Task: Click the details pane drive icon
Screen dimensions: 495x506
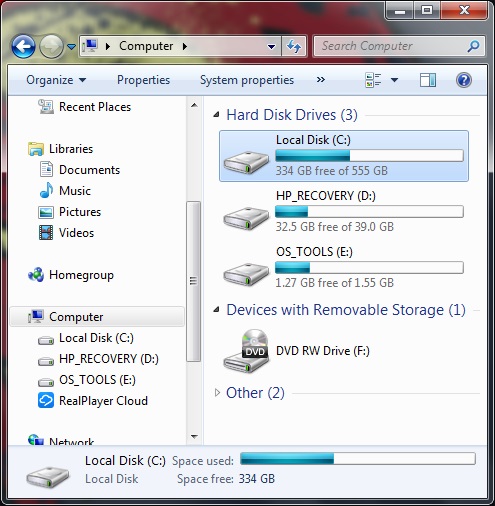Action: coord(48,477)
